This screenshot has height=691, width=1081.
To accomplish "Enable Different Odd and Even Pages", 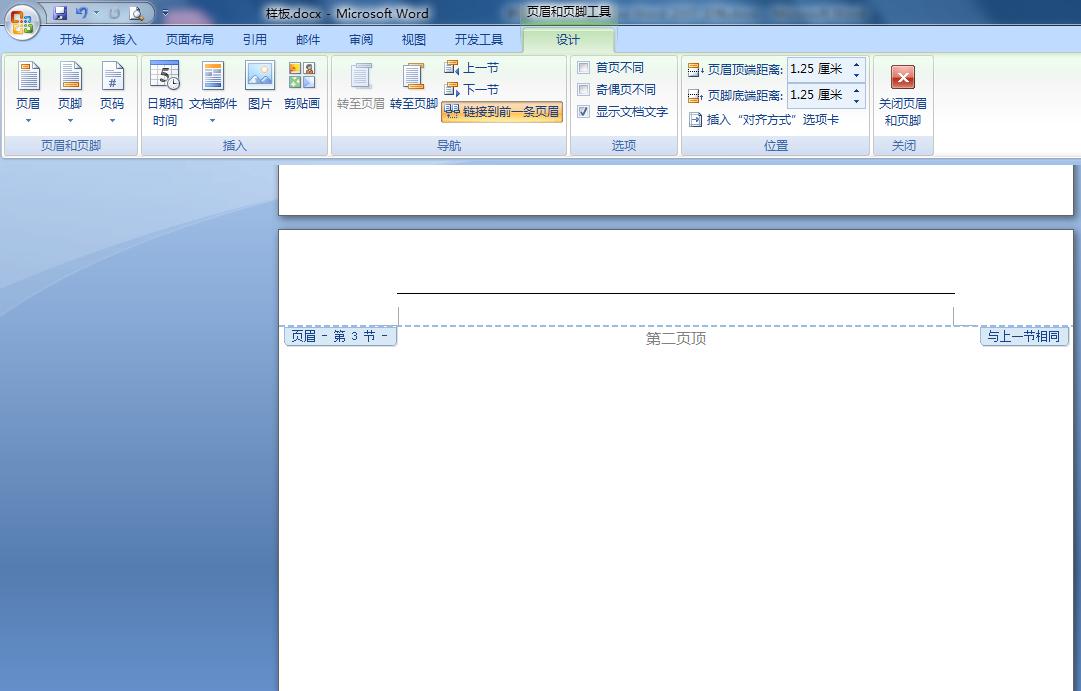I will tap(584, 89).
